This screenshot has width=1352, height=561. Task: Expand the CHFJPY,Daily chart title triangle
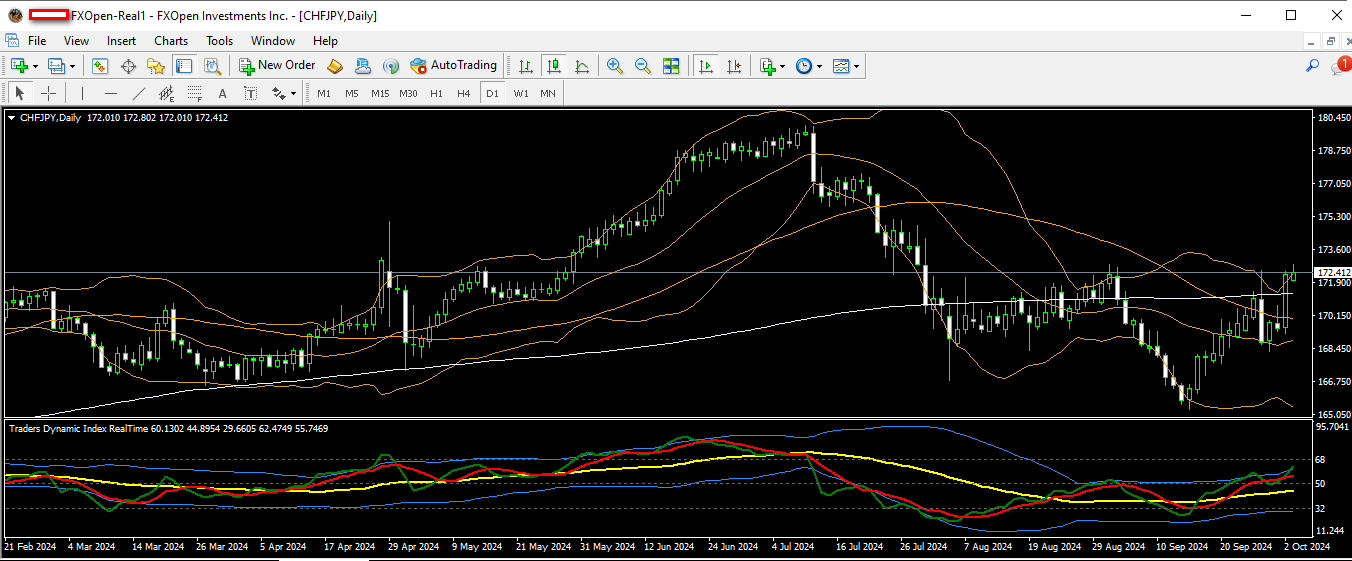(12, 118)
